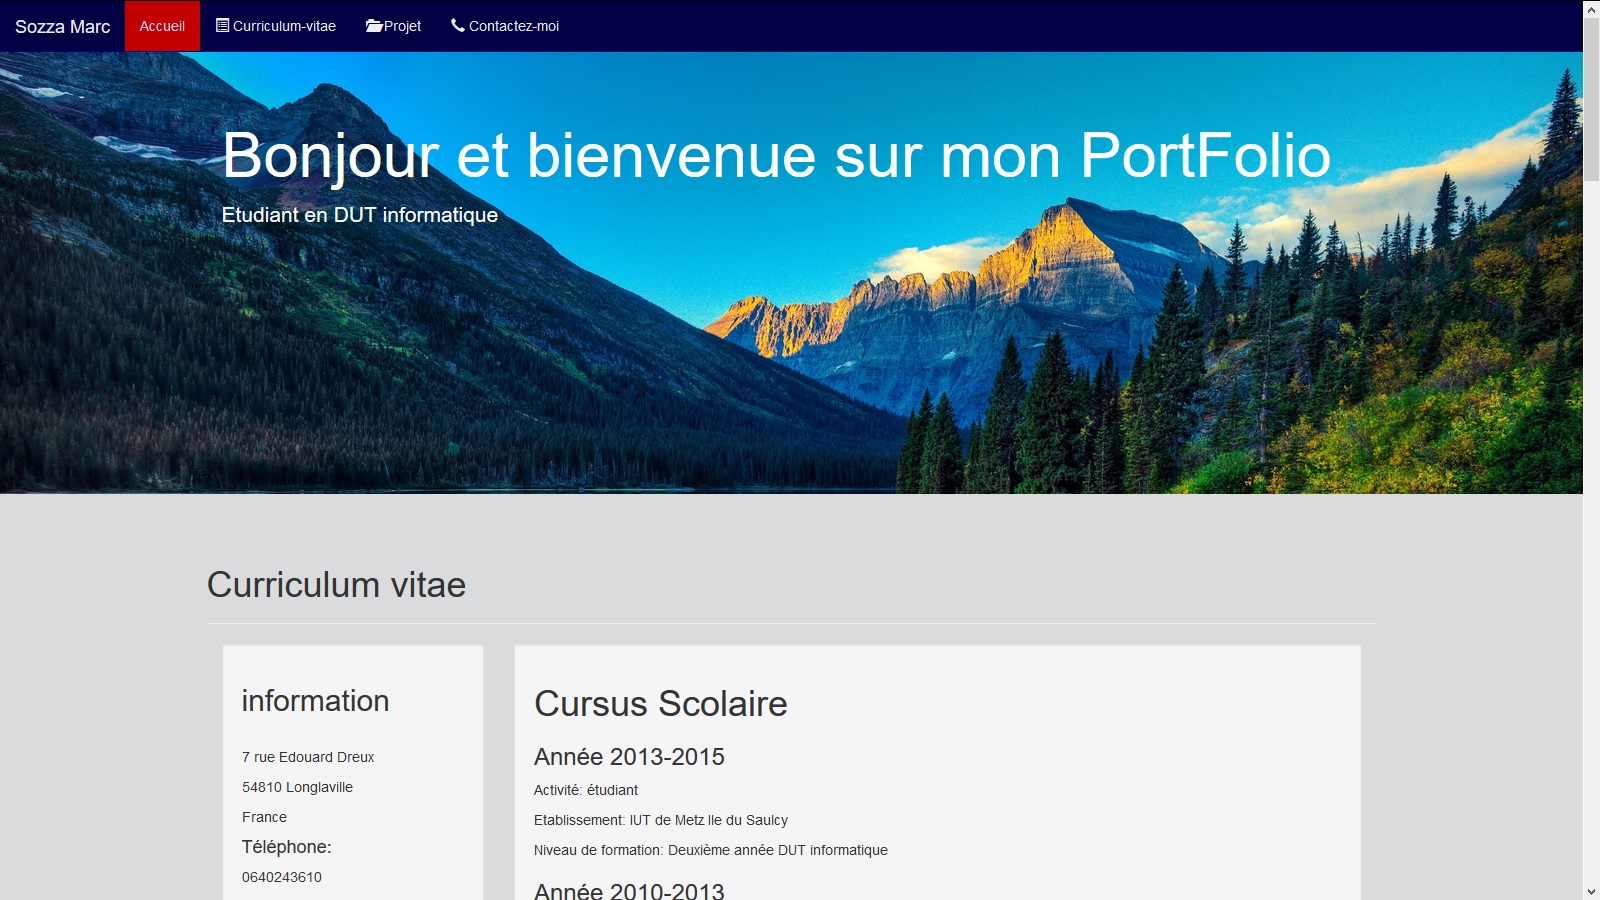Click the 'information' panel heading
Image resolution: width=1600 pixels, height=900 pixels.
(x=315, y=701)
